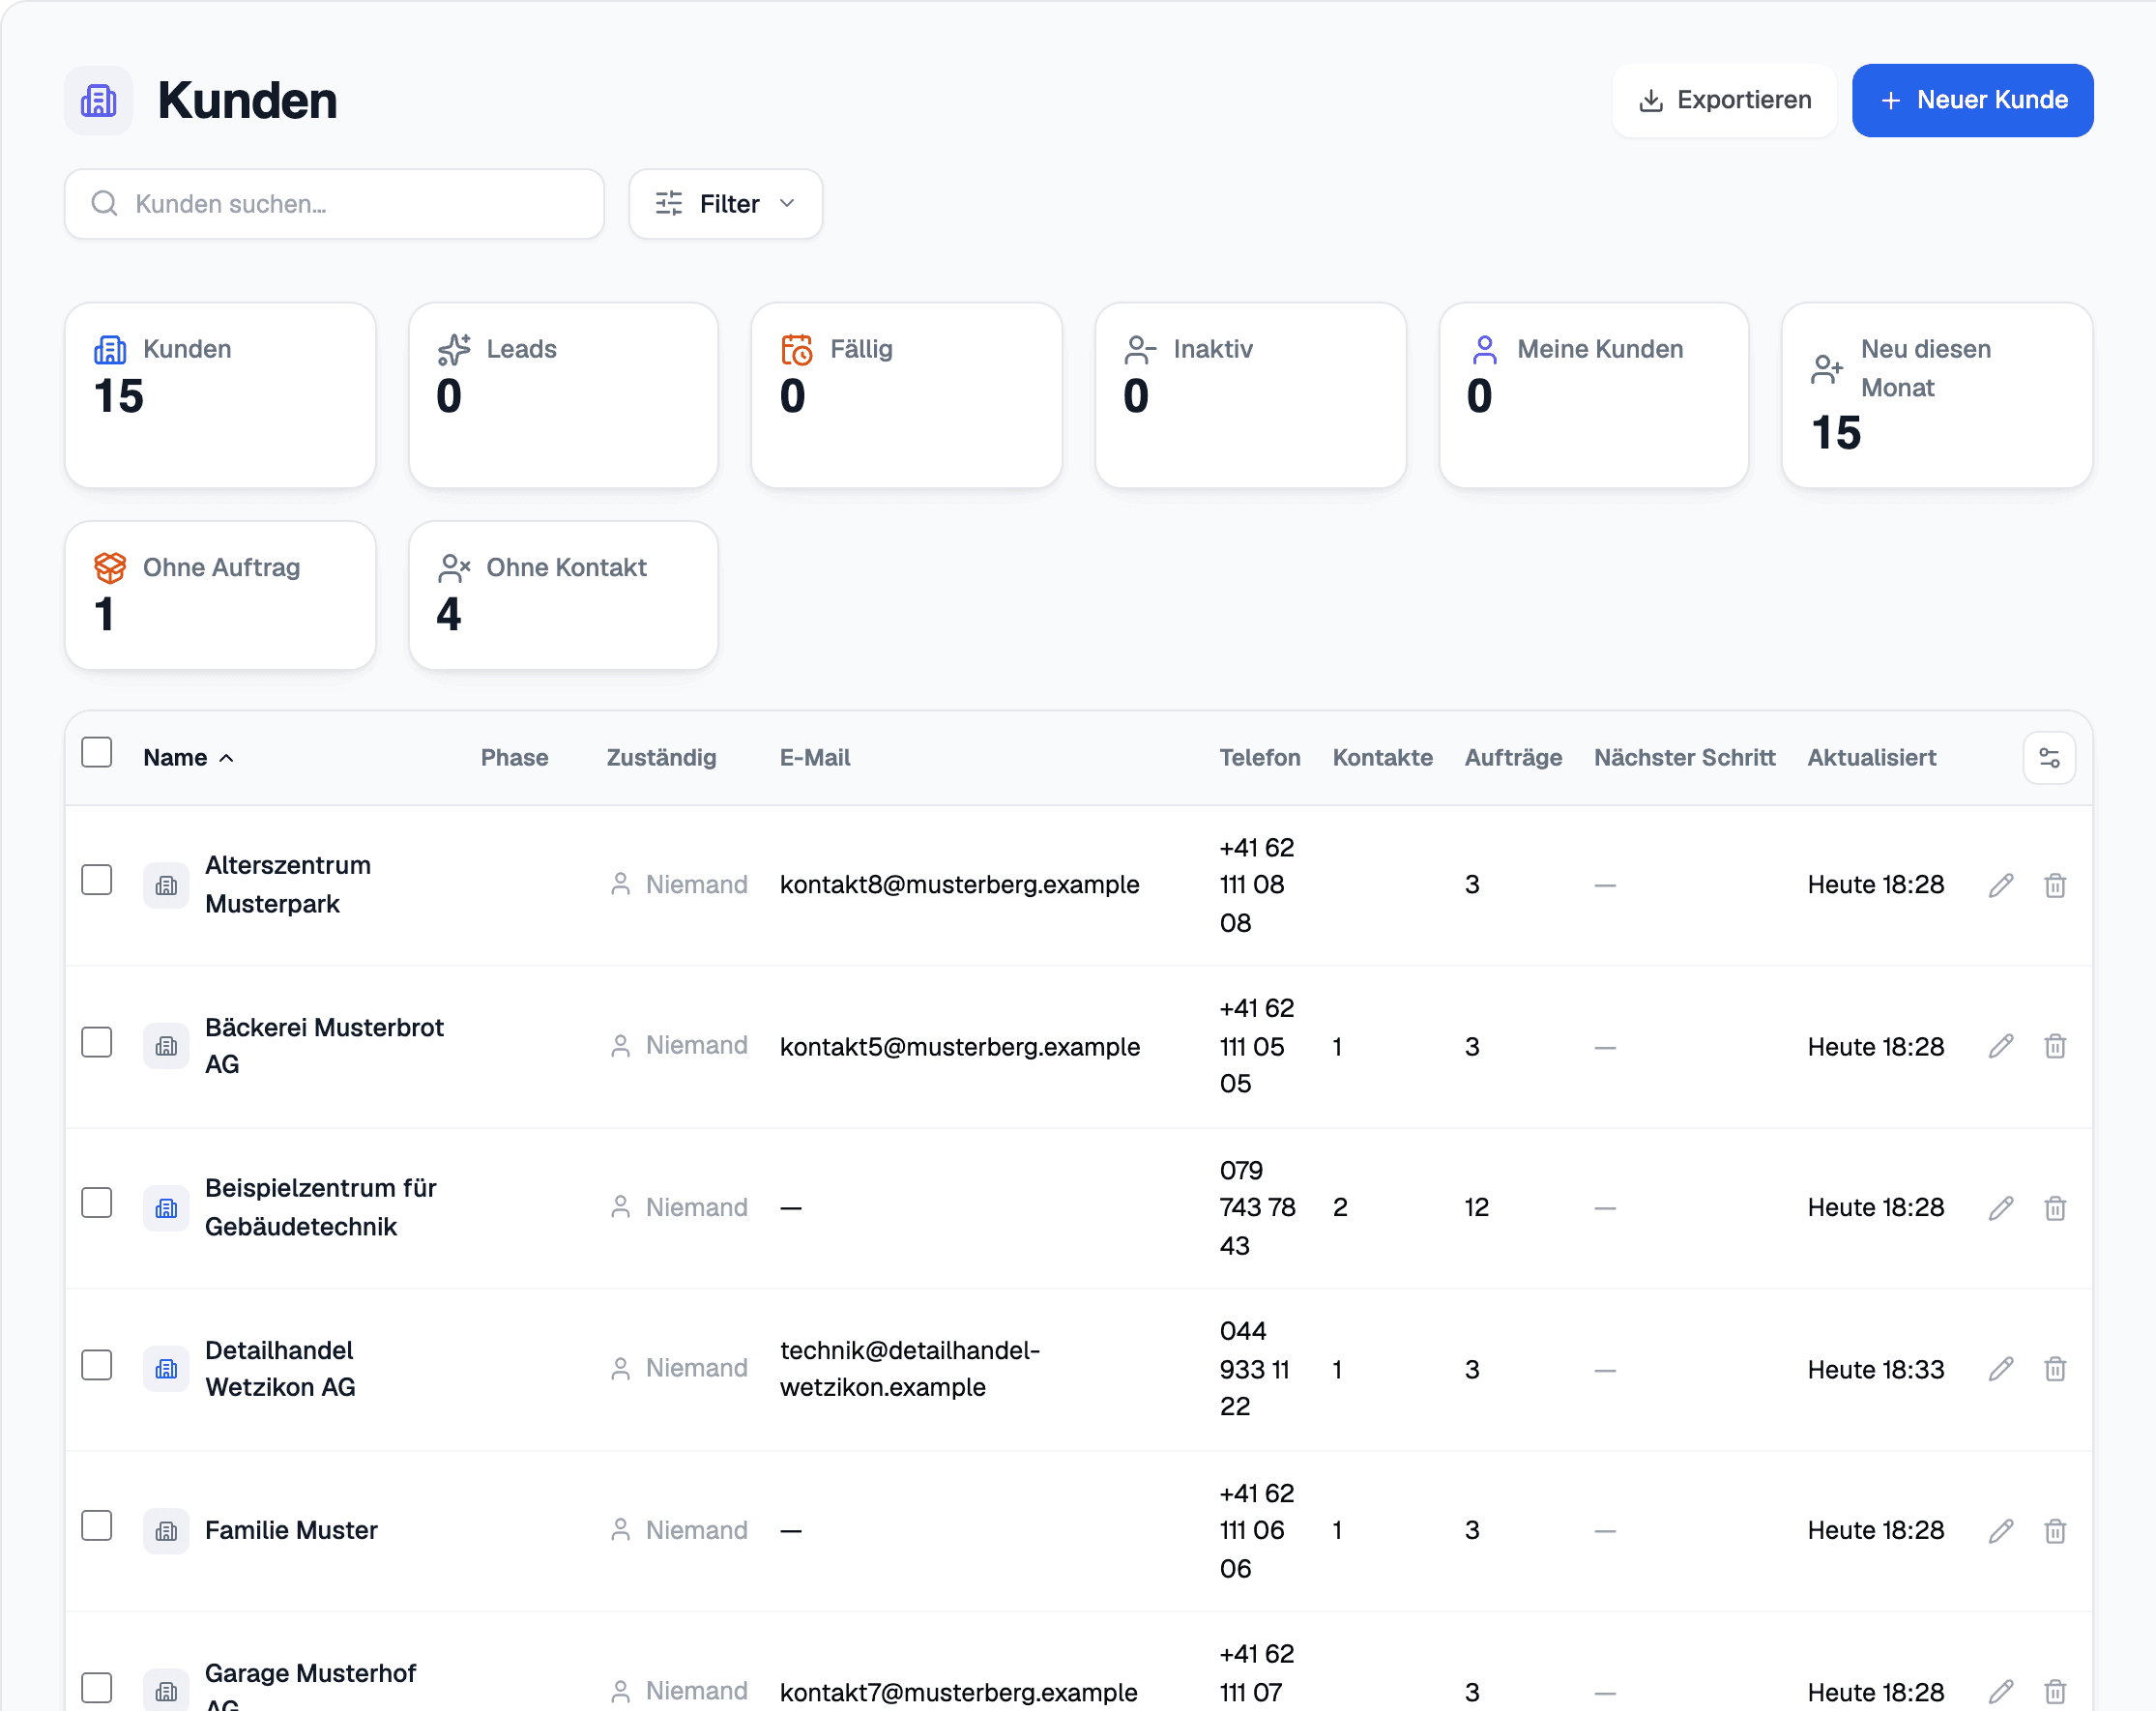Image resolution: width=2156 pixels, height=1711 pixels.
Task: Click the edit pencil for Detailhandel Wetzikon AG
Action: point(2001,1369)
